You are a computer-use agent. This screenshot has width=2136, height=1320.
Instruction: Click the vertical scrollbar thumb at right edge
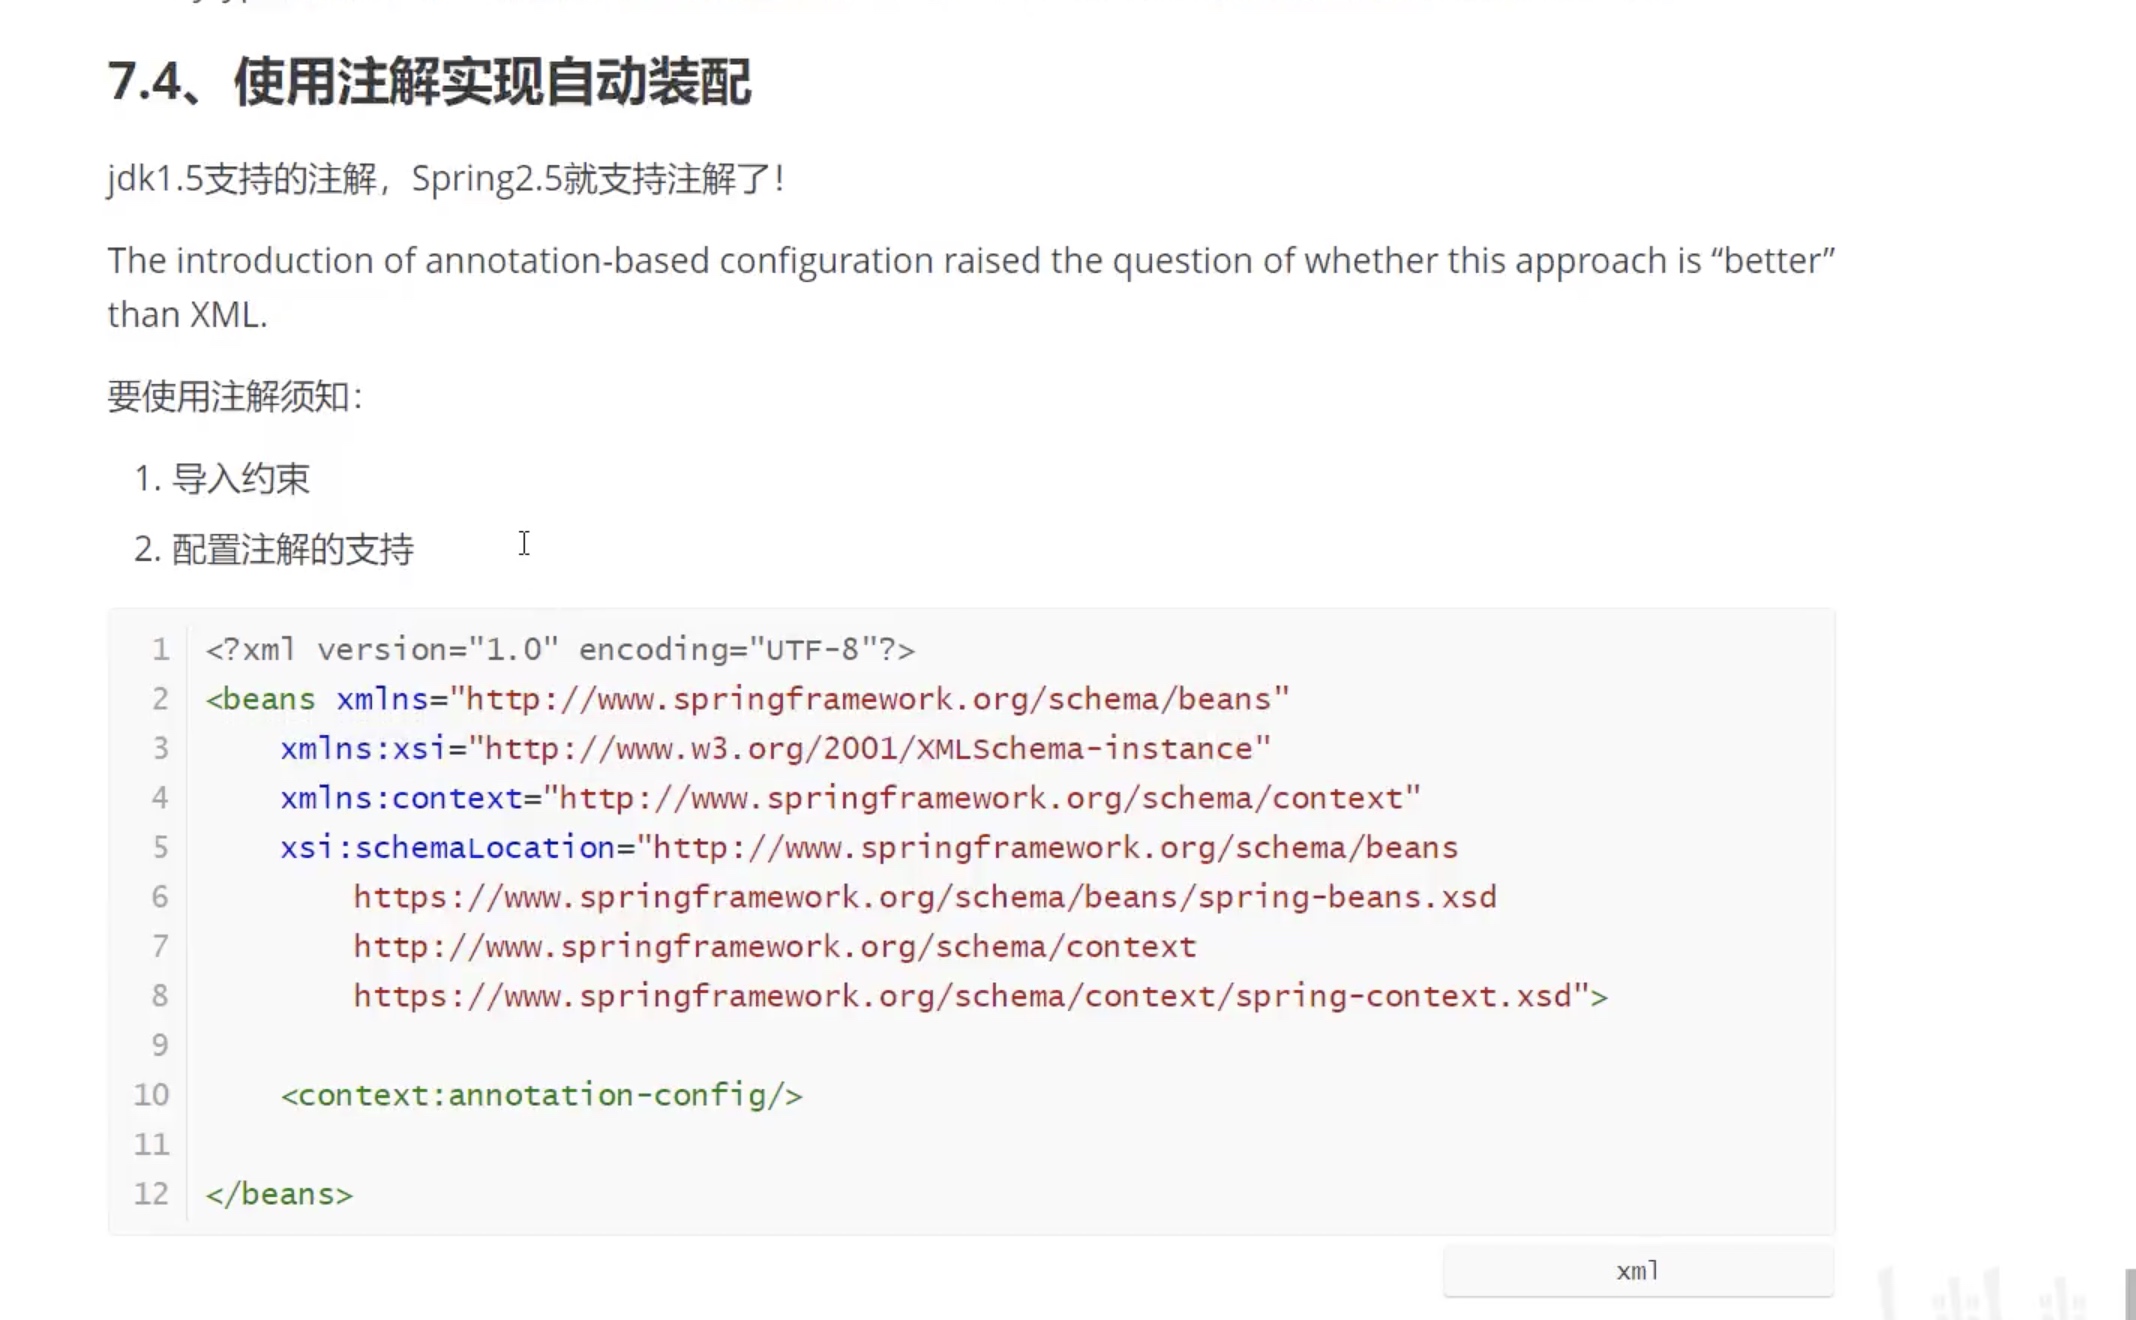click(x=2129, y=1294)
